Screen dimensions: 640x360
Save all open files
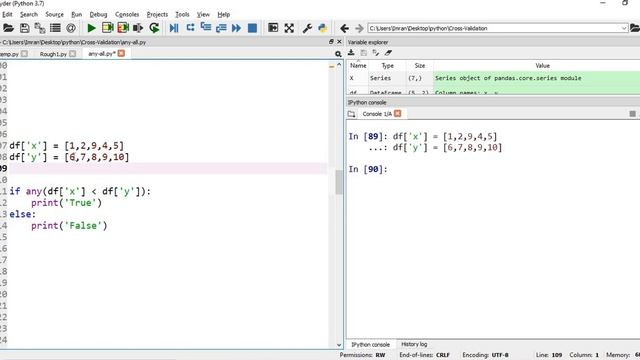pos(40,28)
